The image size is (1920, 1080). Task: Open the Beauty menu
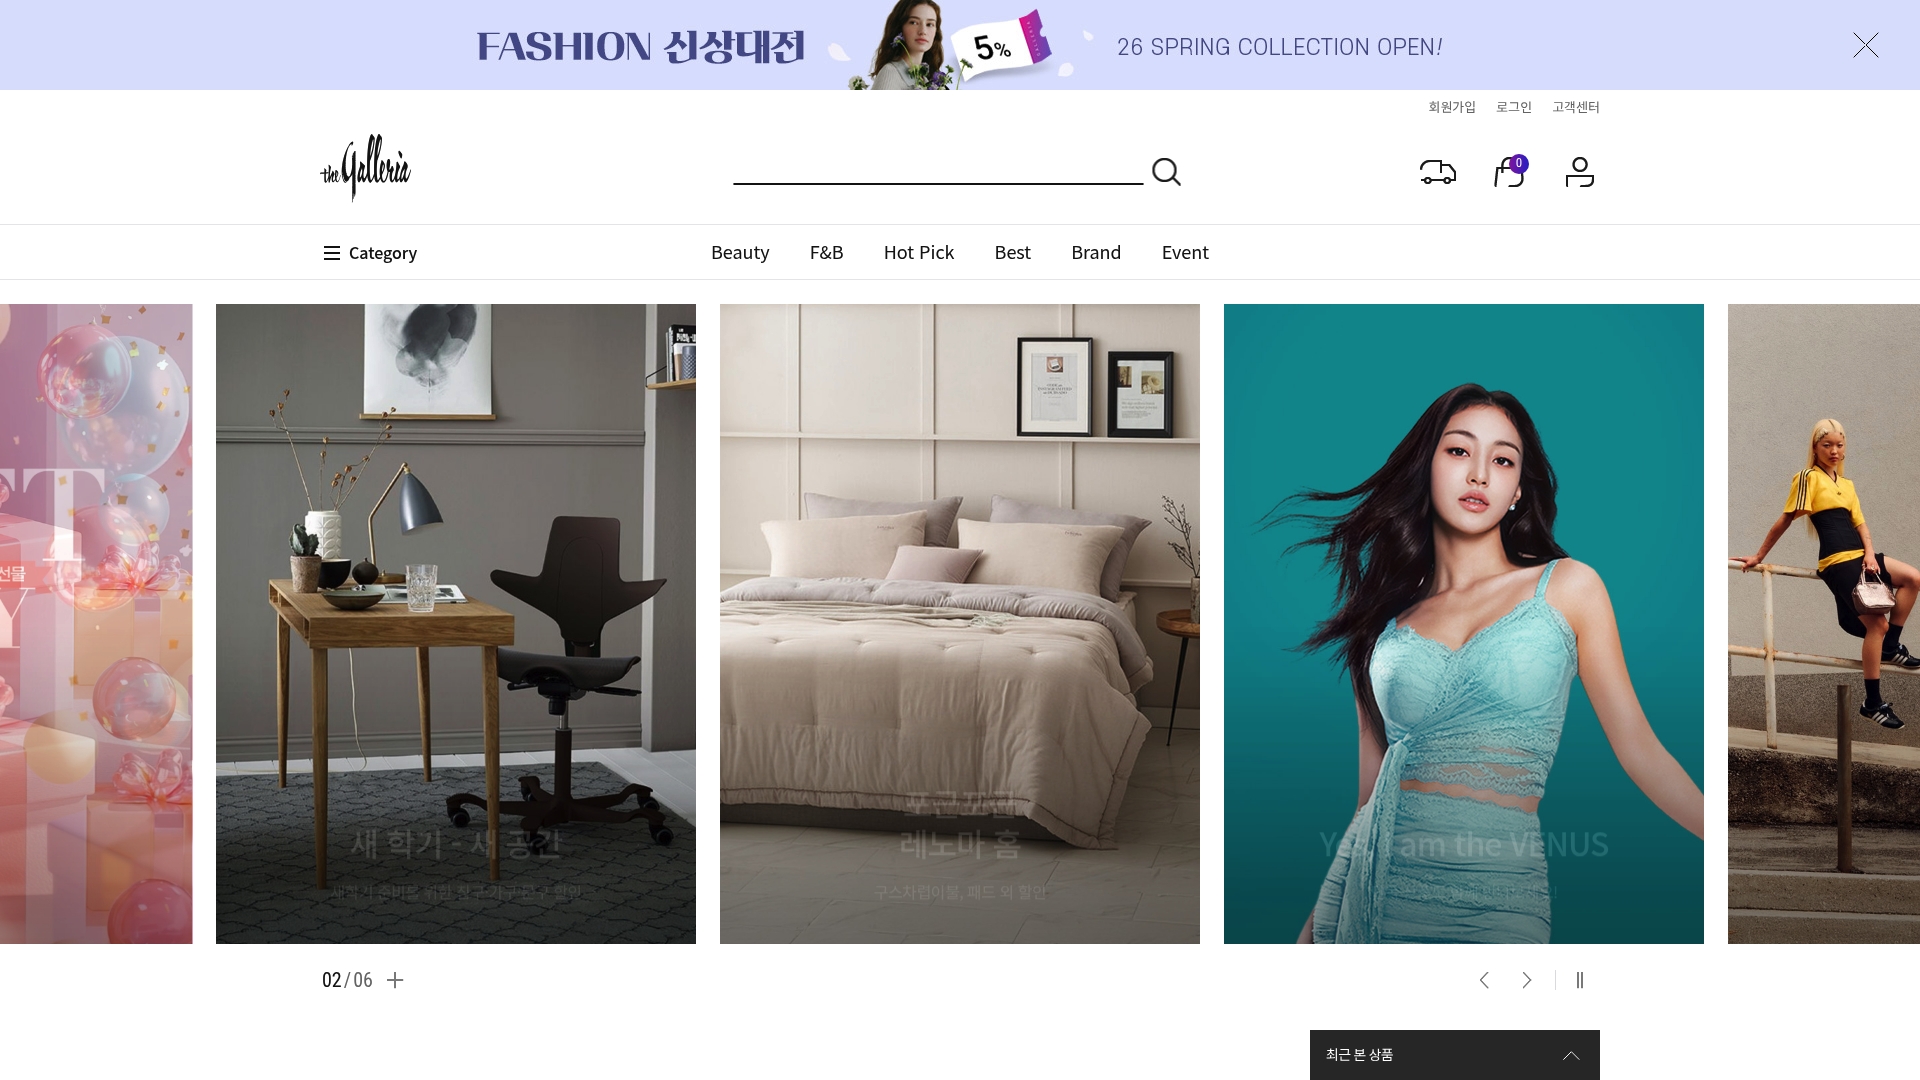pyautogui.click(x=740, y=252)
